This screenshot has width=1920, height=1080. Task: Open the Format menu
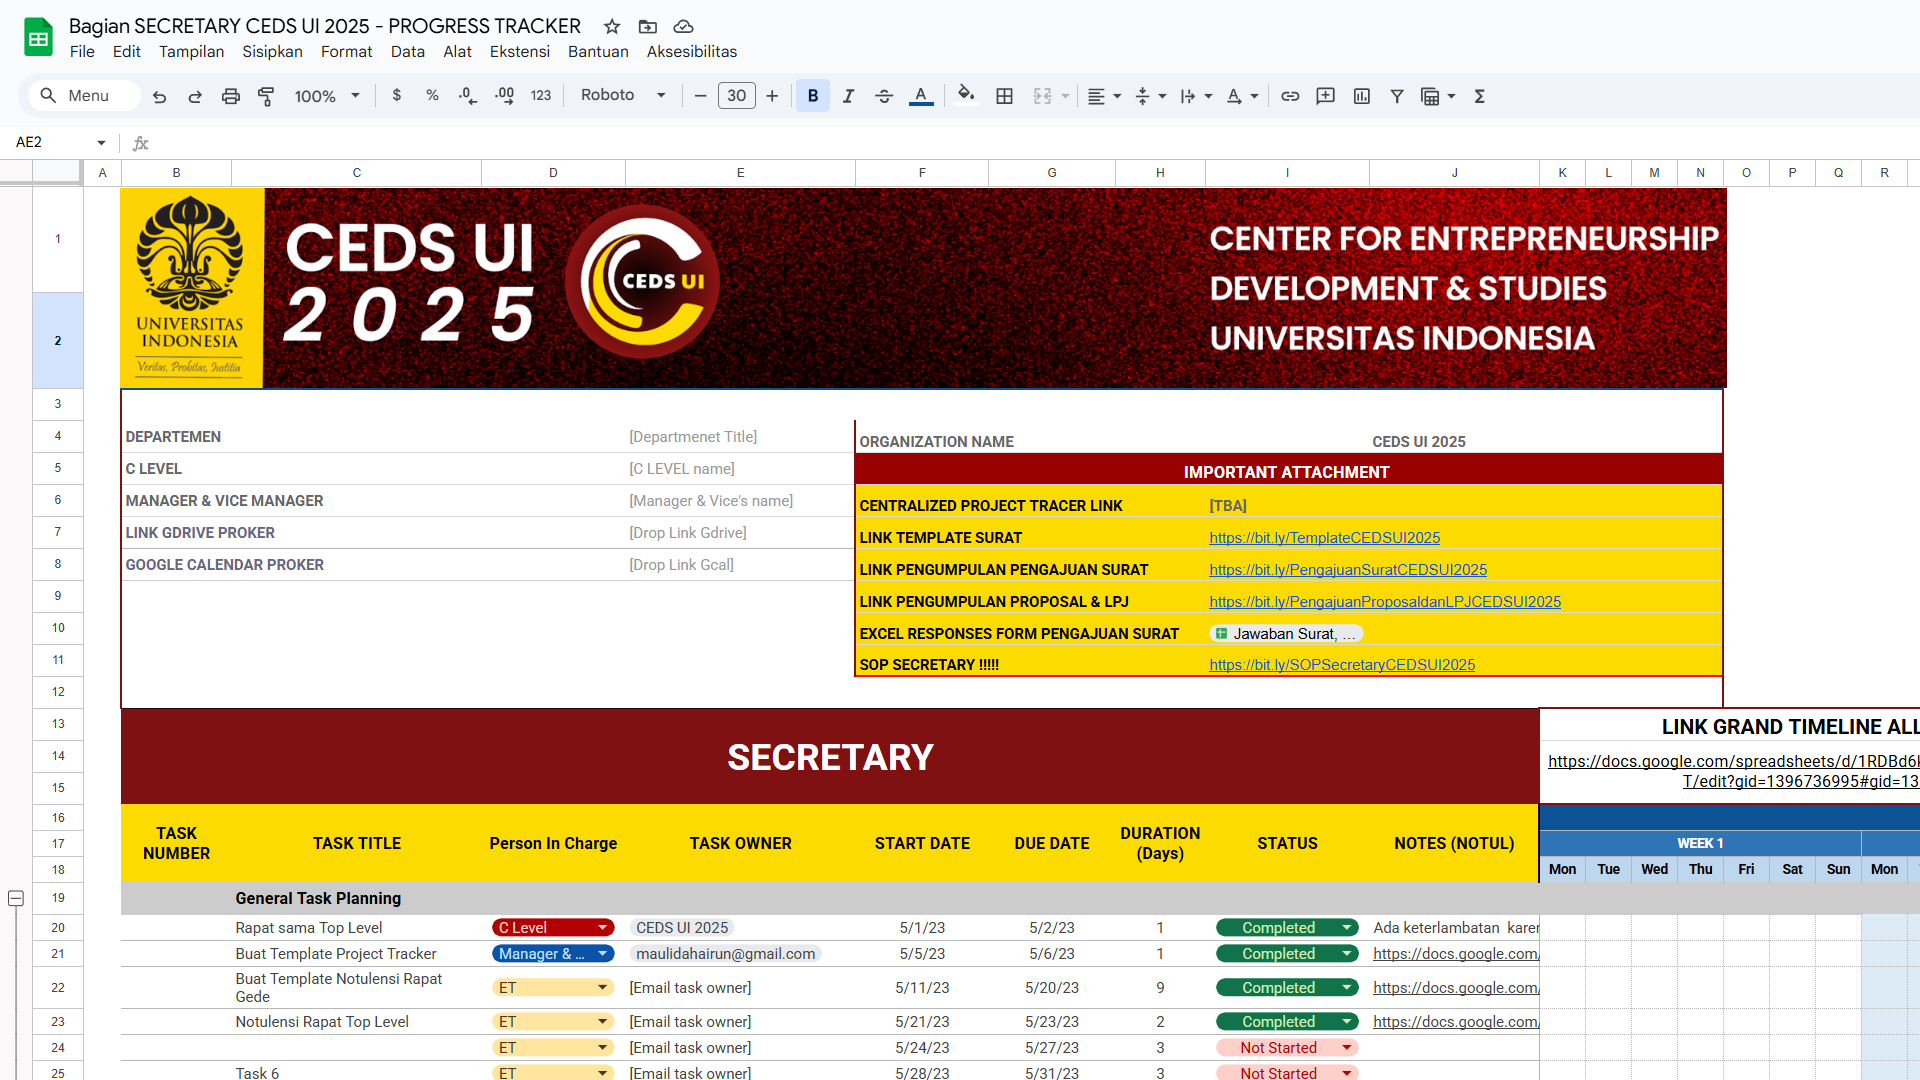point(346,52)
